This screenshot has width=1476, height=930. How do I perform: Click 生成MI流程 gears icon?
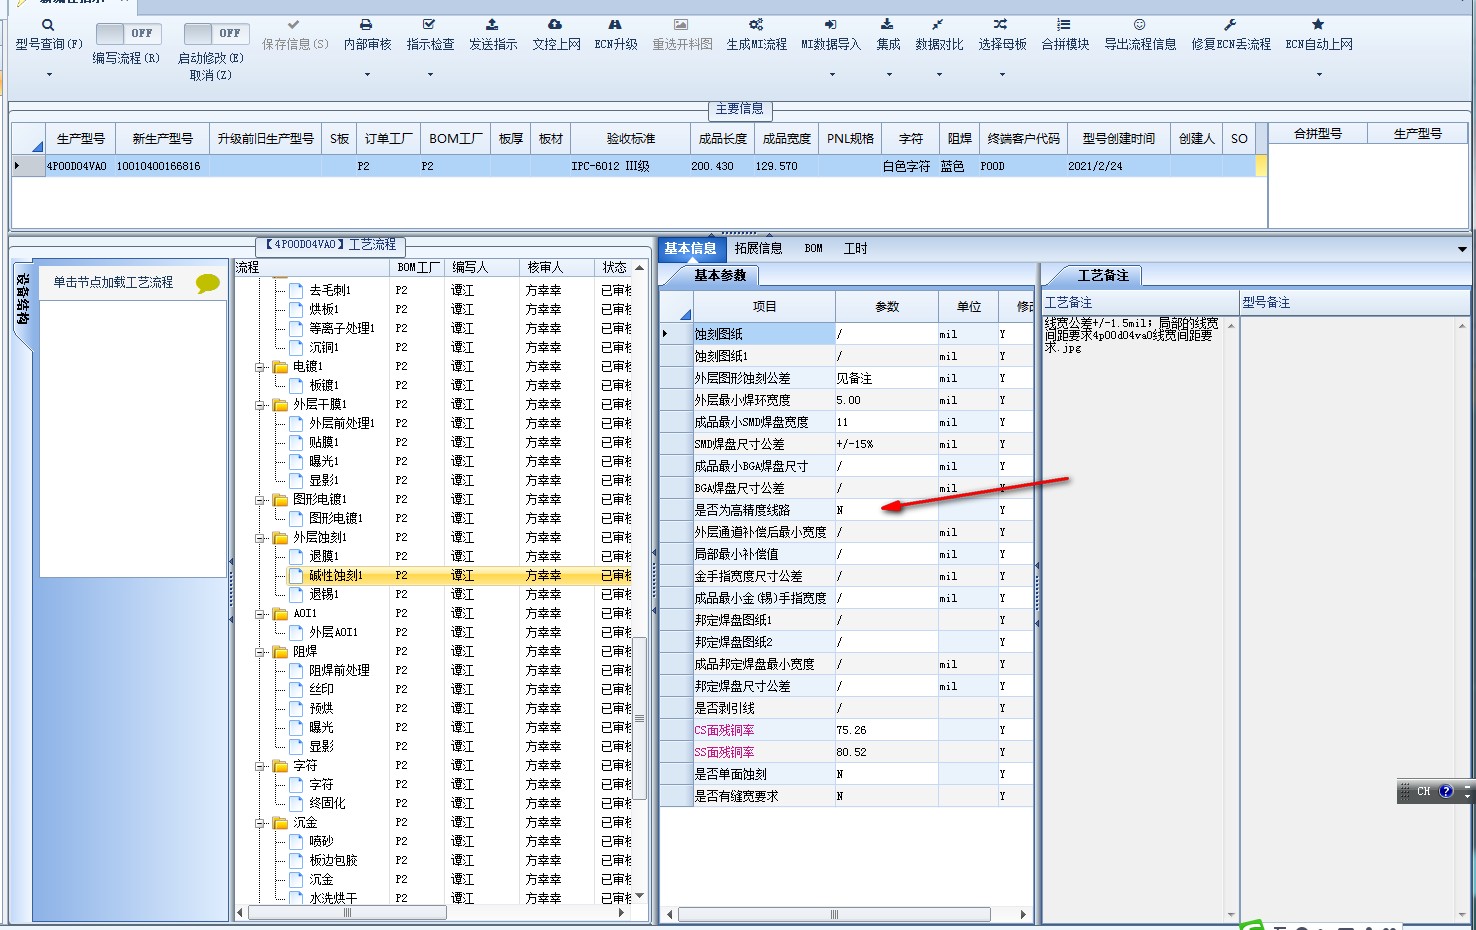[x=756, y=24]
